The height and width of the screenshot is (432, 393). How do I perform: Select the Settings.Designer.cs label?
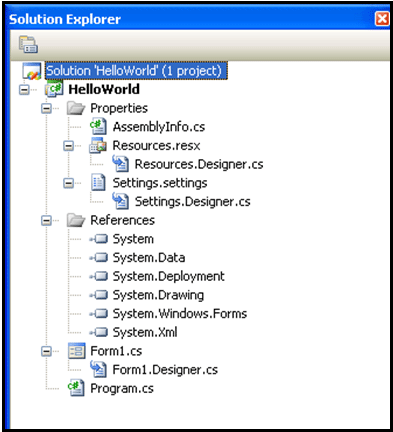[x=193, y=202]
